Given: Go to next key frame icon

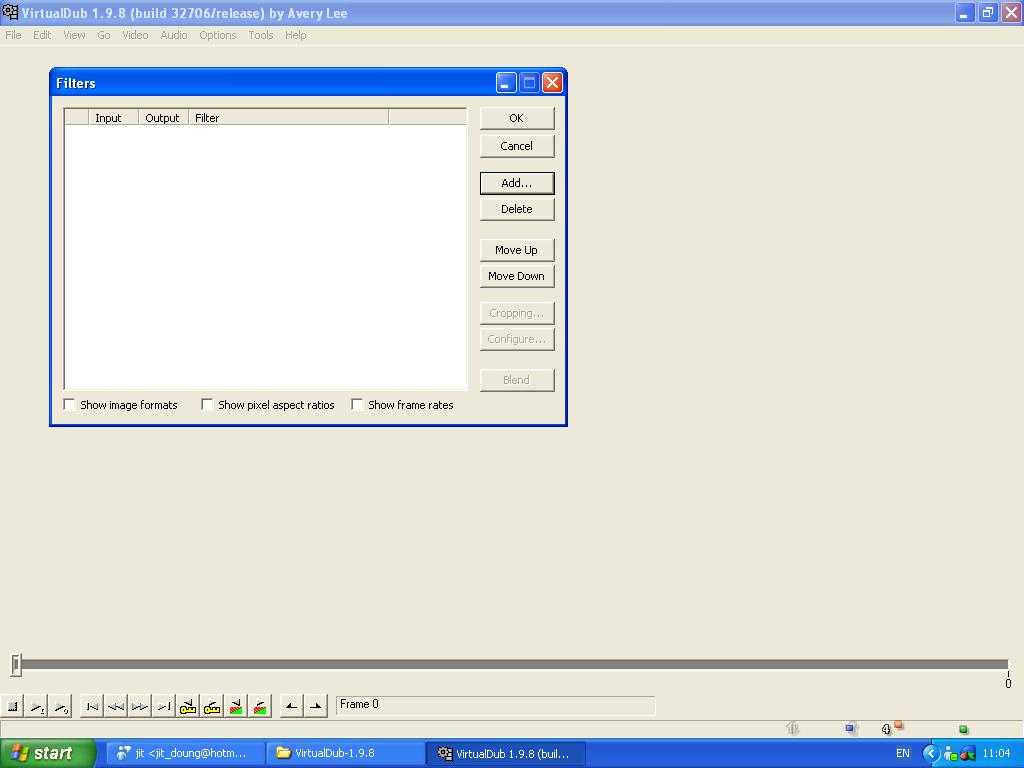Looking at the screenshot, I should click(x=212, y=706).
